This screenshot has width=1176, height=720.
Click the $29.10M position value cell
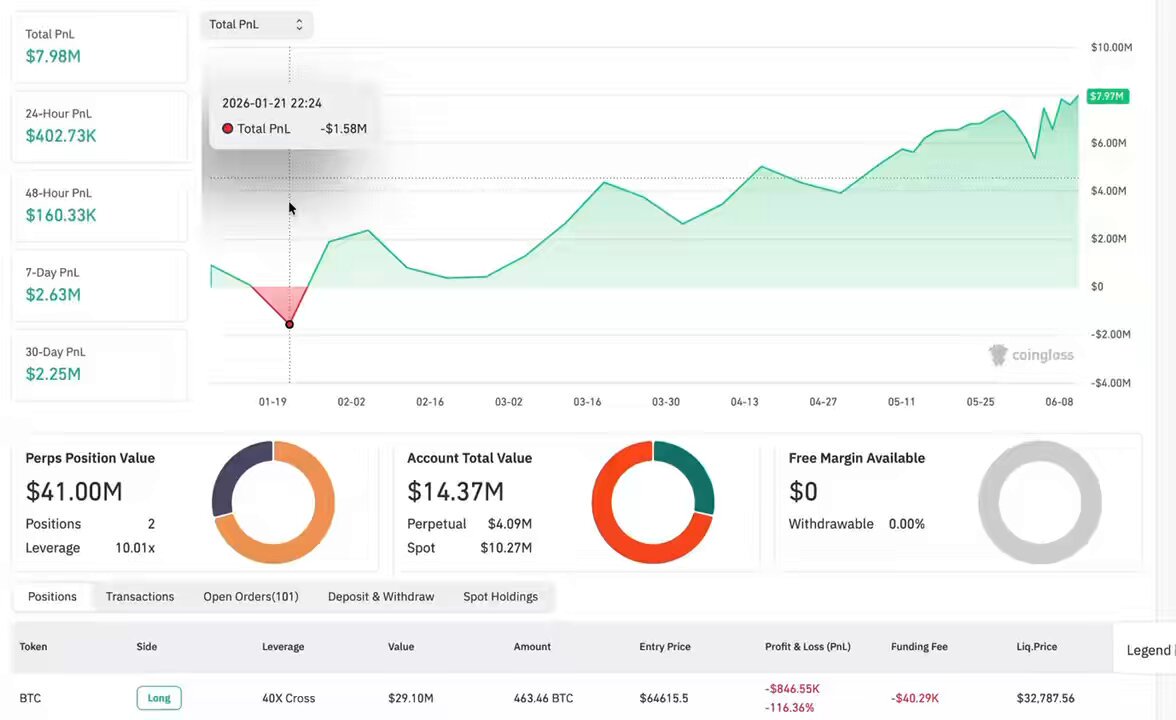[x=410, y=698]
